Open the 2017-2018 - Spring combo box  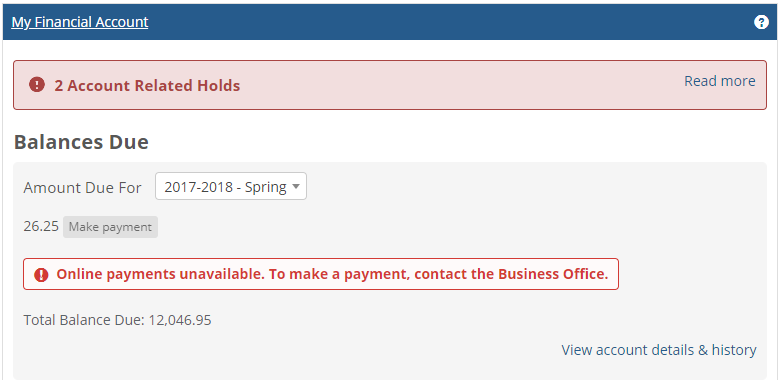click(231, 186)
